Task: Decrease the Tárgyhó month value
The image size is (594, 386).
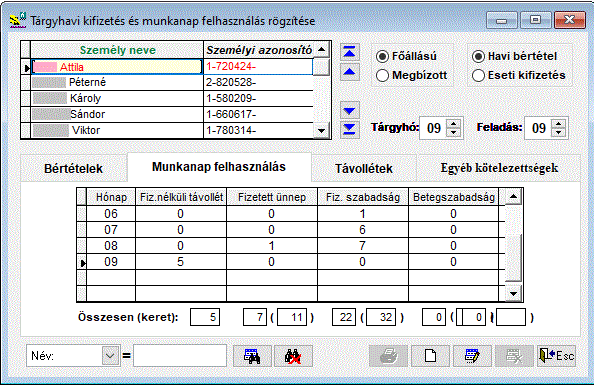Action: point(453,132)
